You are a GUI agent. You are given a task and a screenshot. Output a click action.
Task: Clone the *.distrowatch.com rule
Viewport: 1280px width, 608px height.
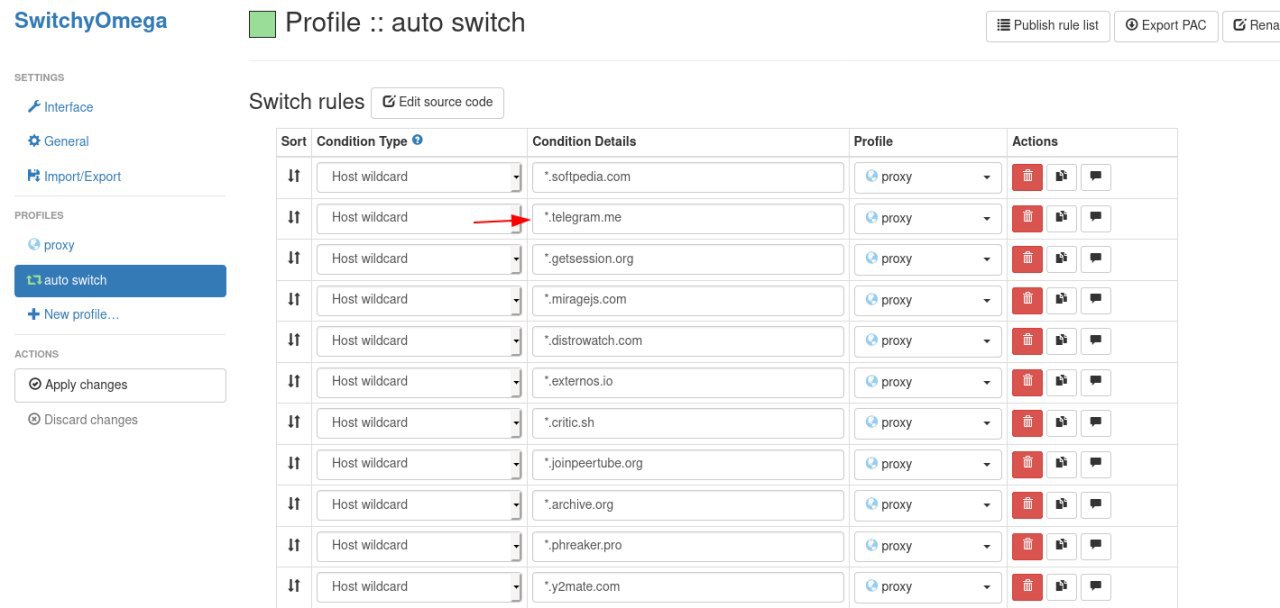coord(1061,341)
